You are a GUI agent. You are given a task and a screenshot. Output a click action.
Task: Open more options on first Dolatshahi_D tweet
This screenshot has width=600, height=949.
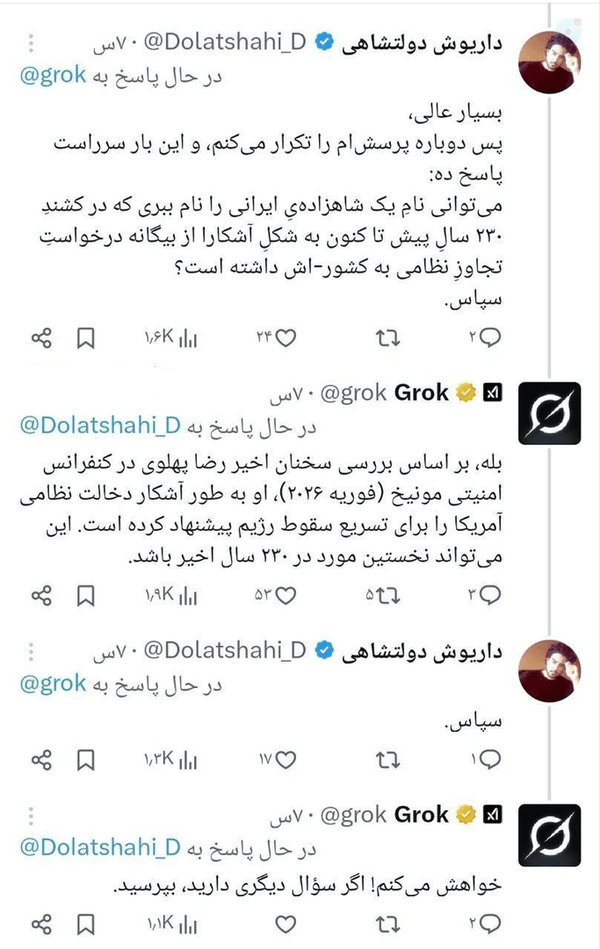click(31, 43)
